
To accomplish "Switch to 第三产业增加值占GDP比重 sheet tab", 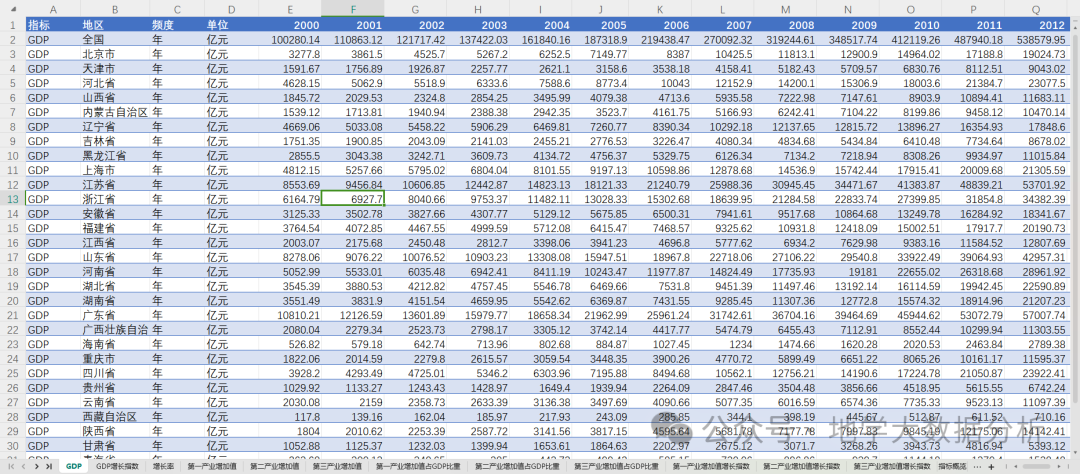I will point(616,466).
